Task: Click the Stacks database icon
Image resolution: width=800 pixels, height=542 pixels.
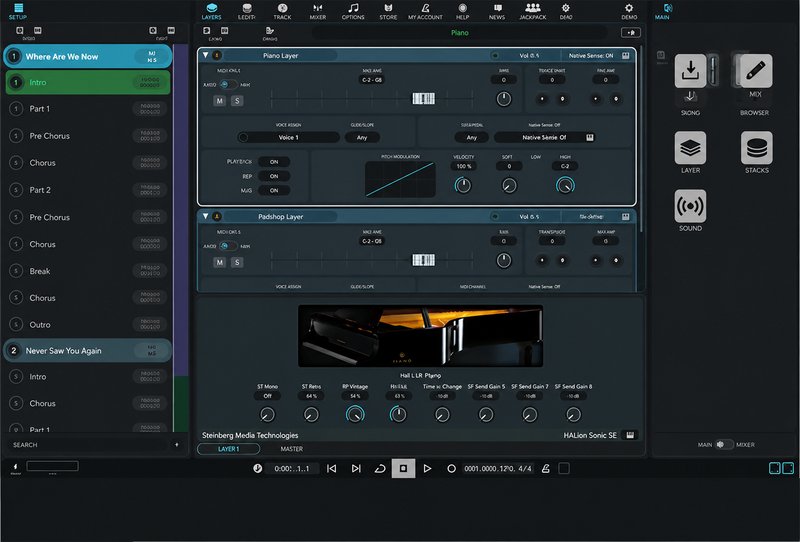Action: tap(757, 147)
